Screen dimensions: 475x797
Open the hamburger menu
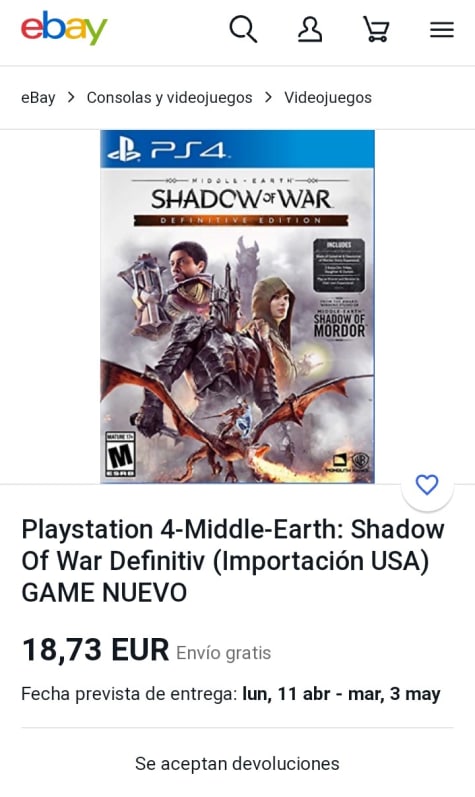tap(442, 29)
